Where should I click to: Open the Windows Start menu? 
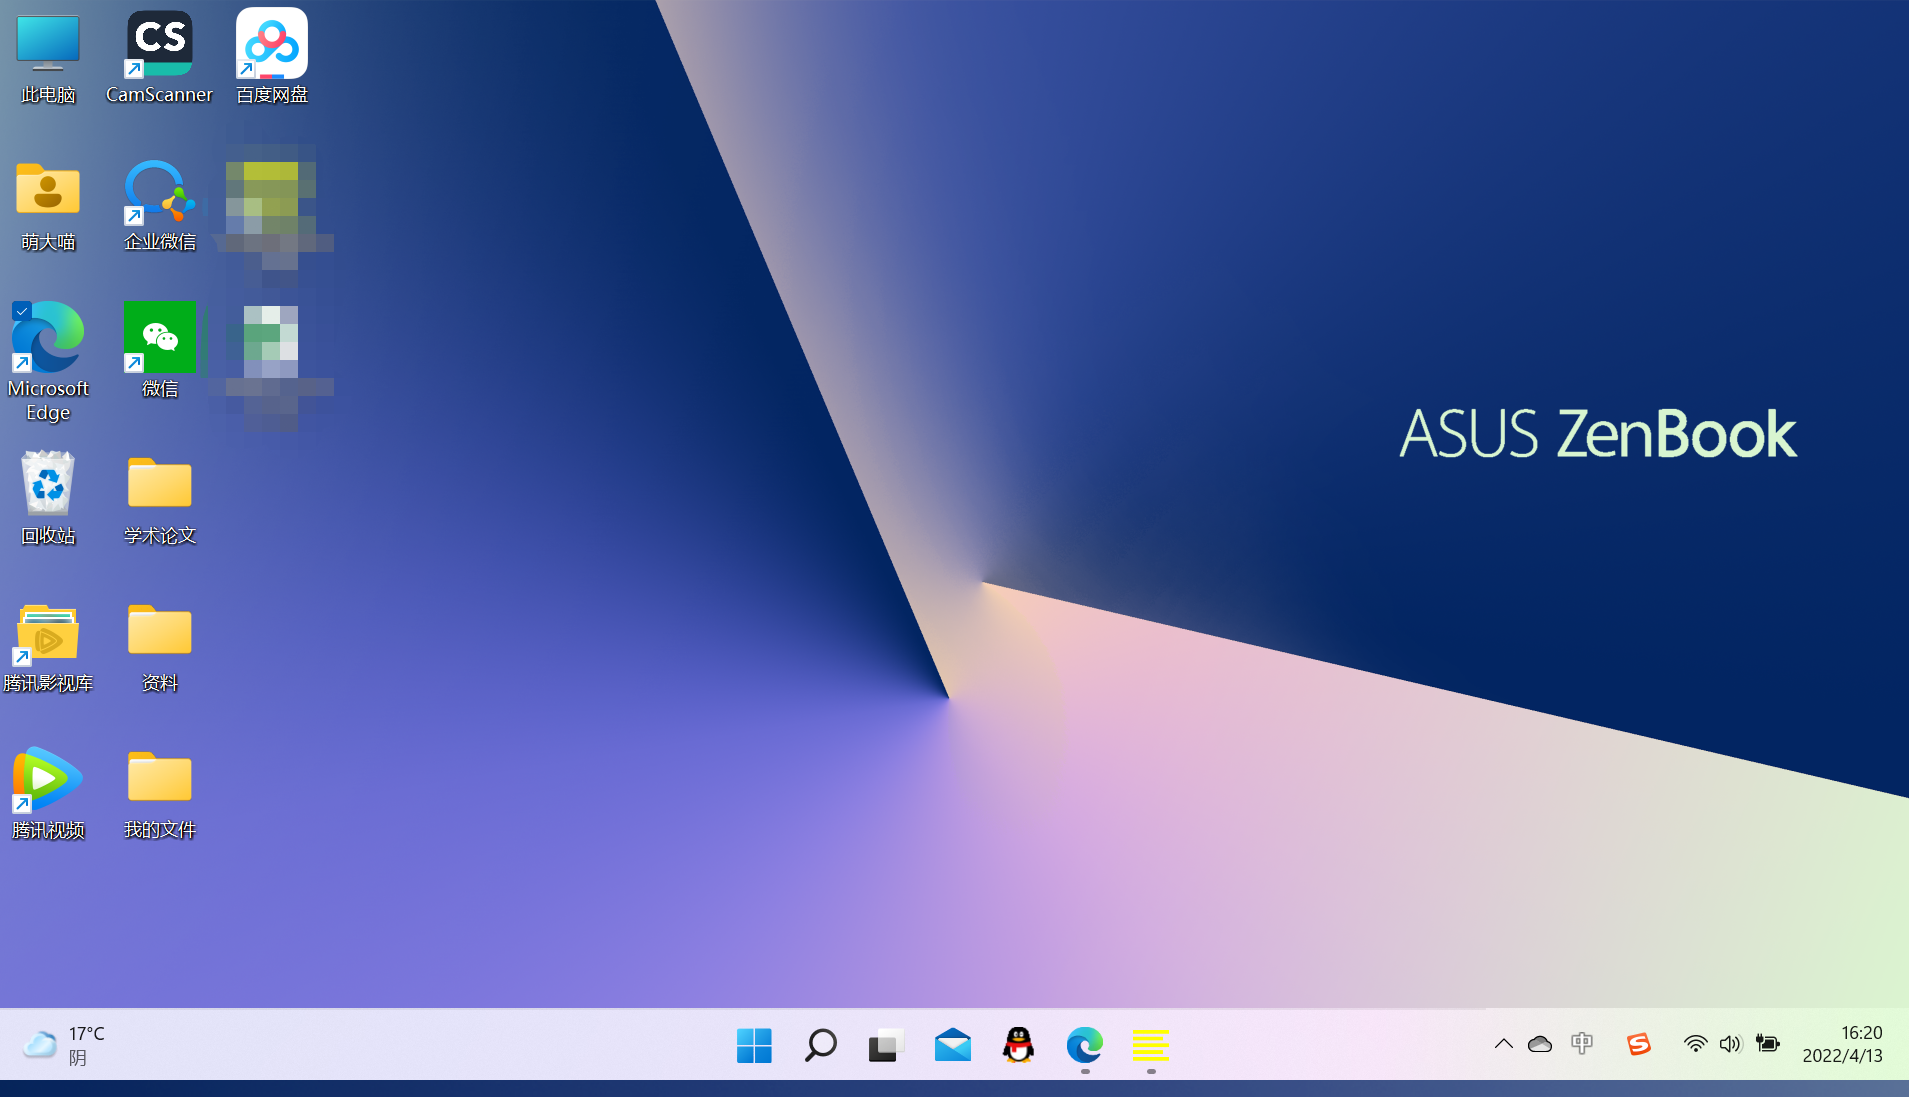(754, 1045)
